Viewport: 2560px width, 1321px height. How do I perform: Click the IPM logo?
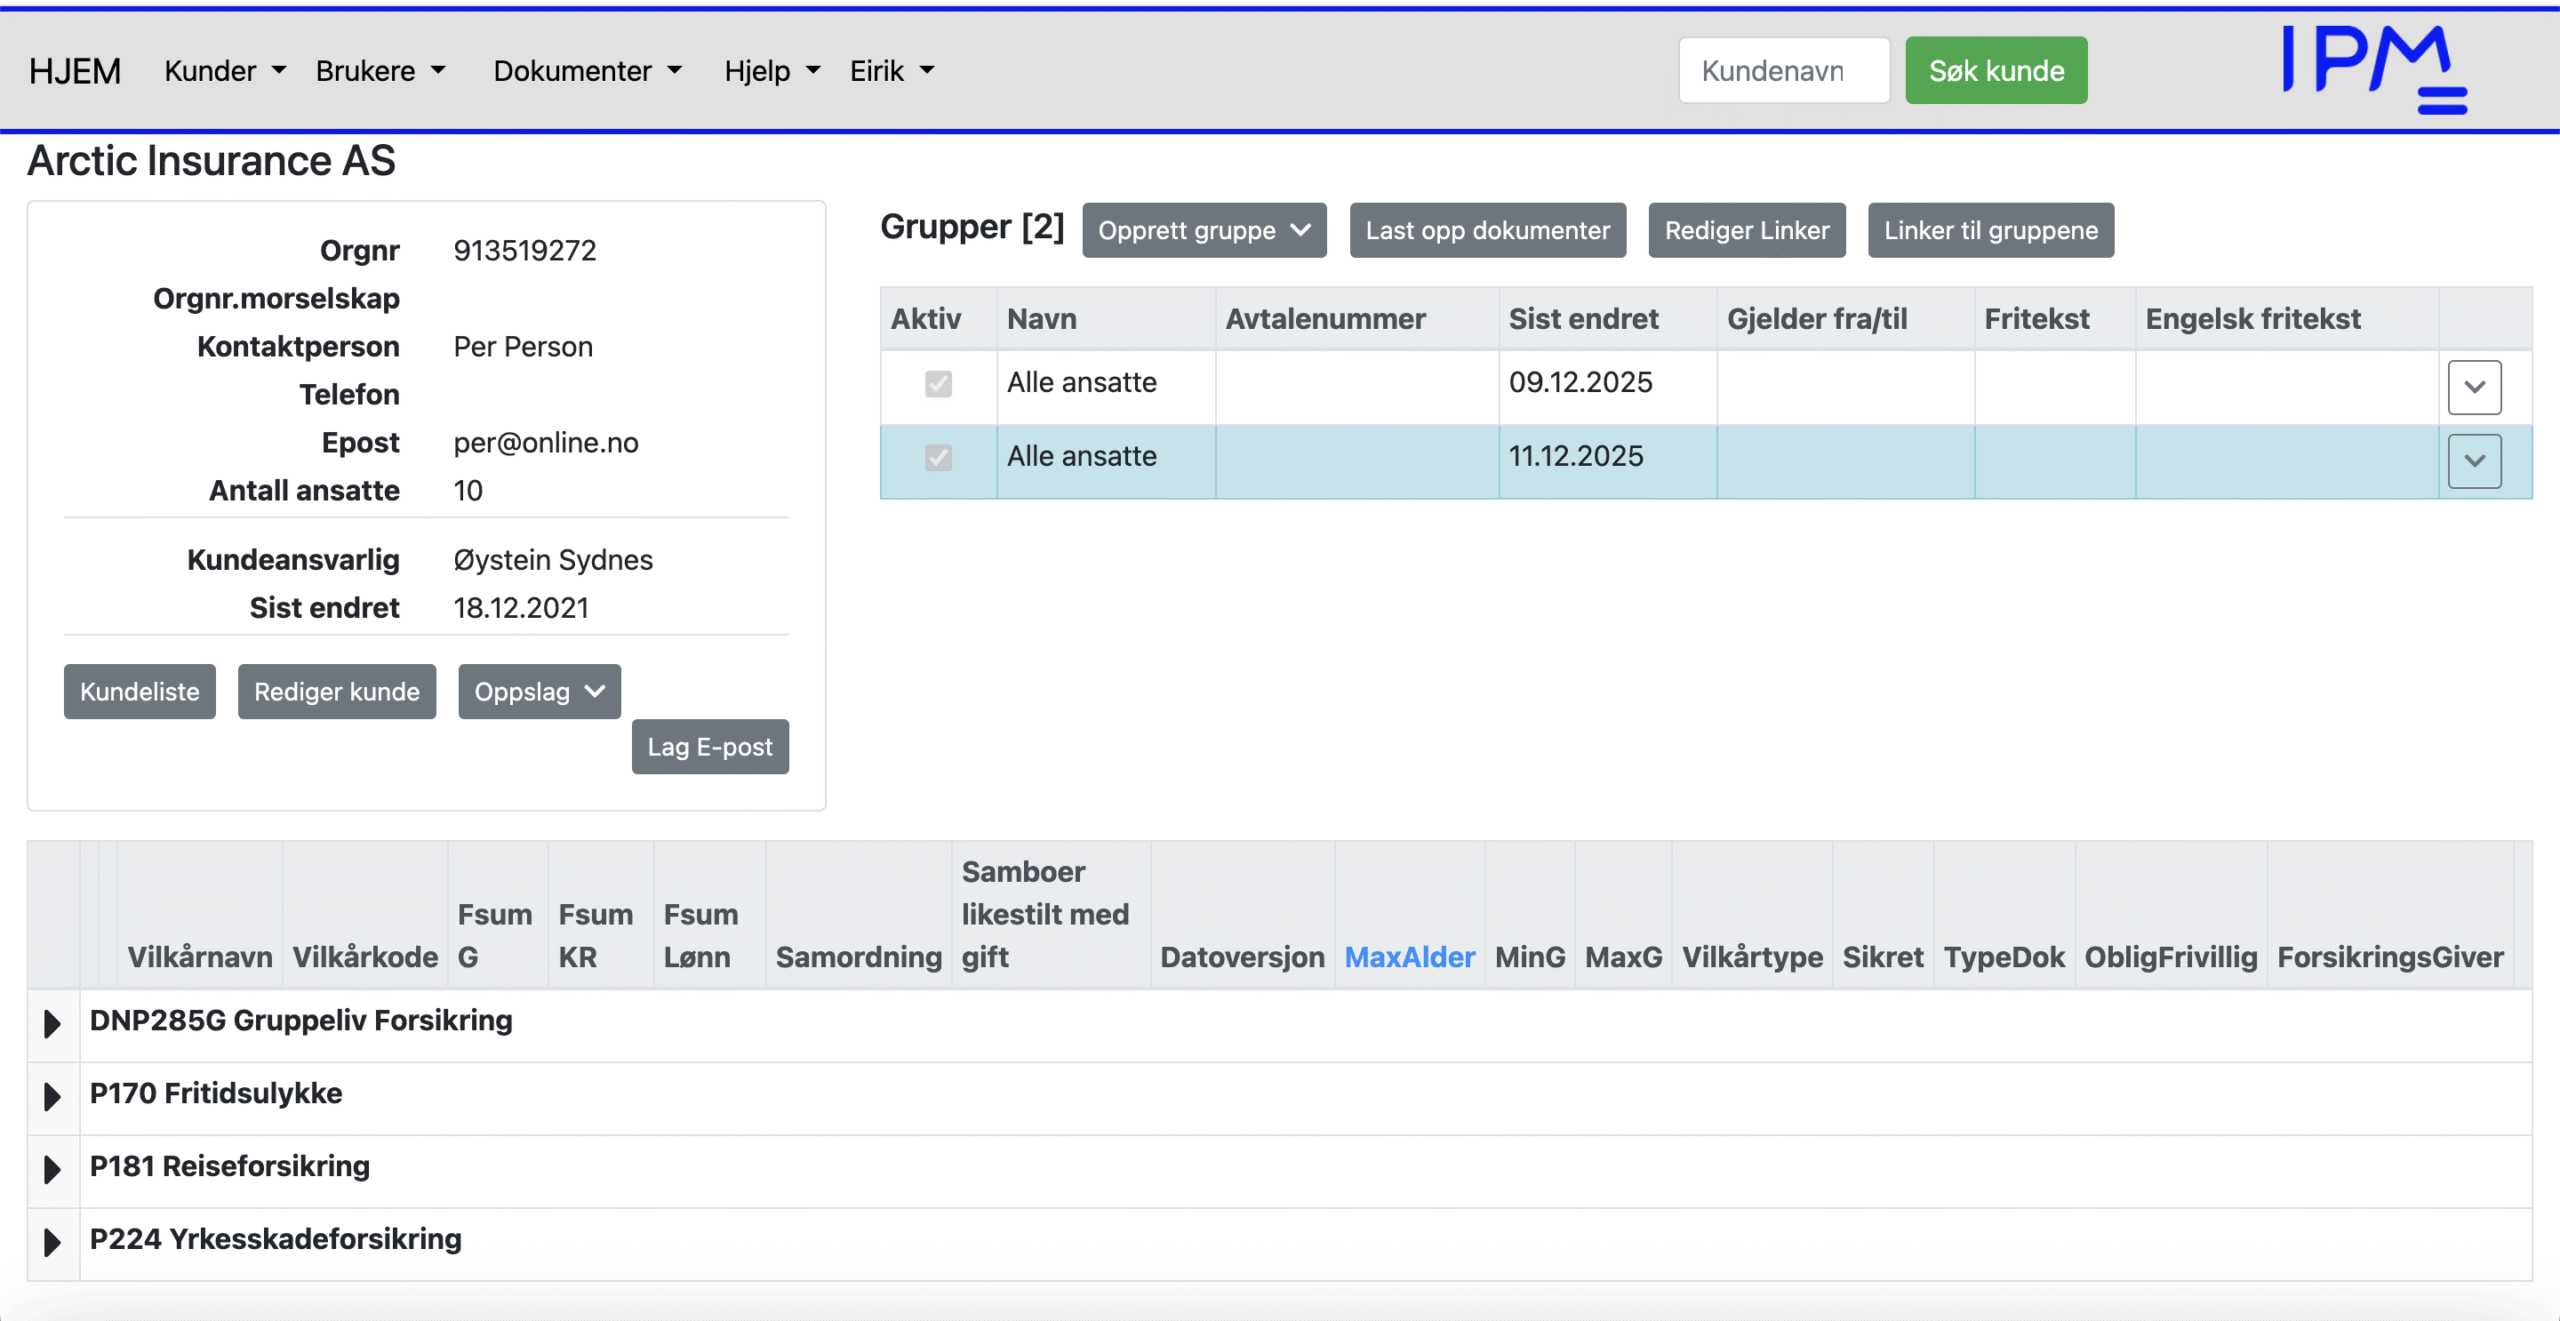(x=2374, y=68)
